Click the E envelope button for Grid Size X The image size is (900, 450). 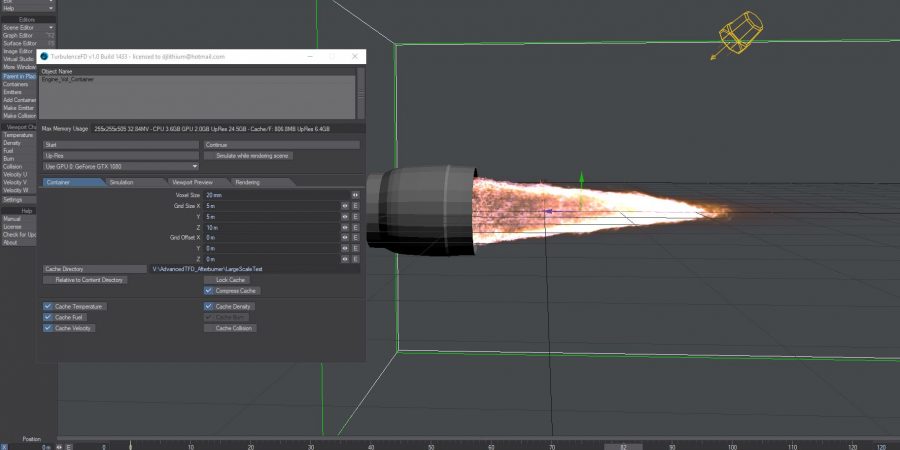355,205
